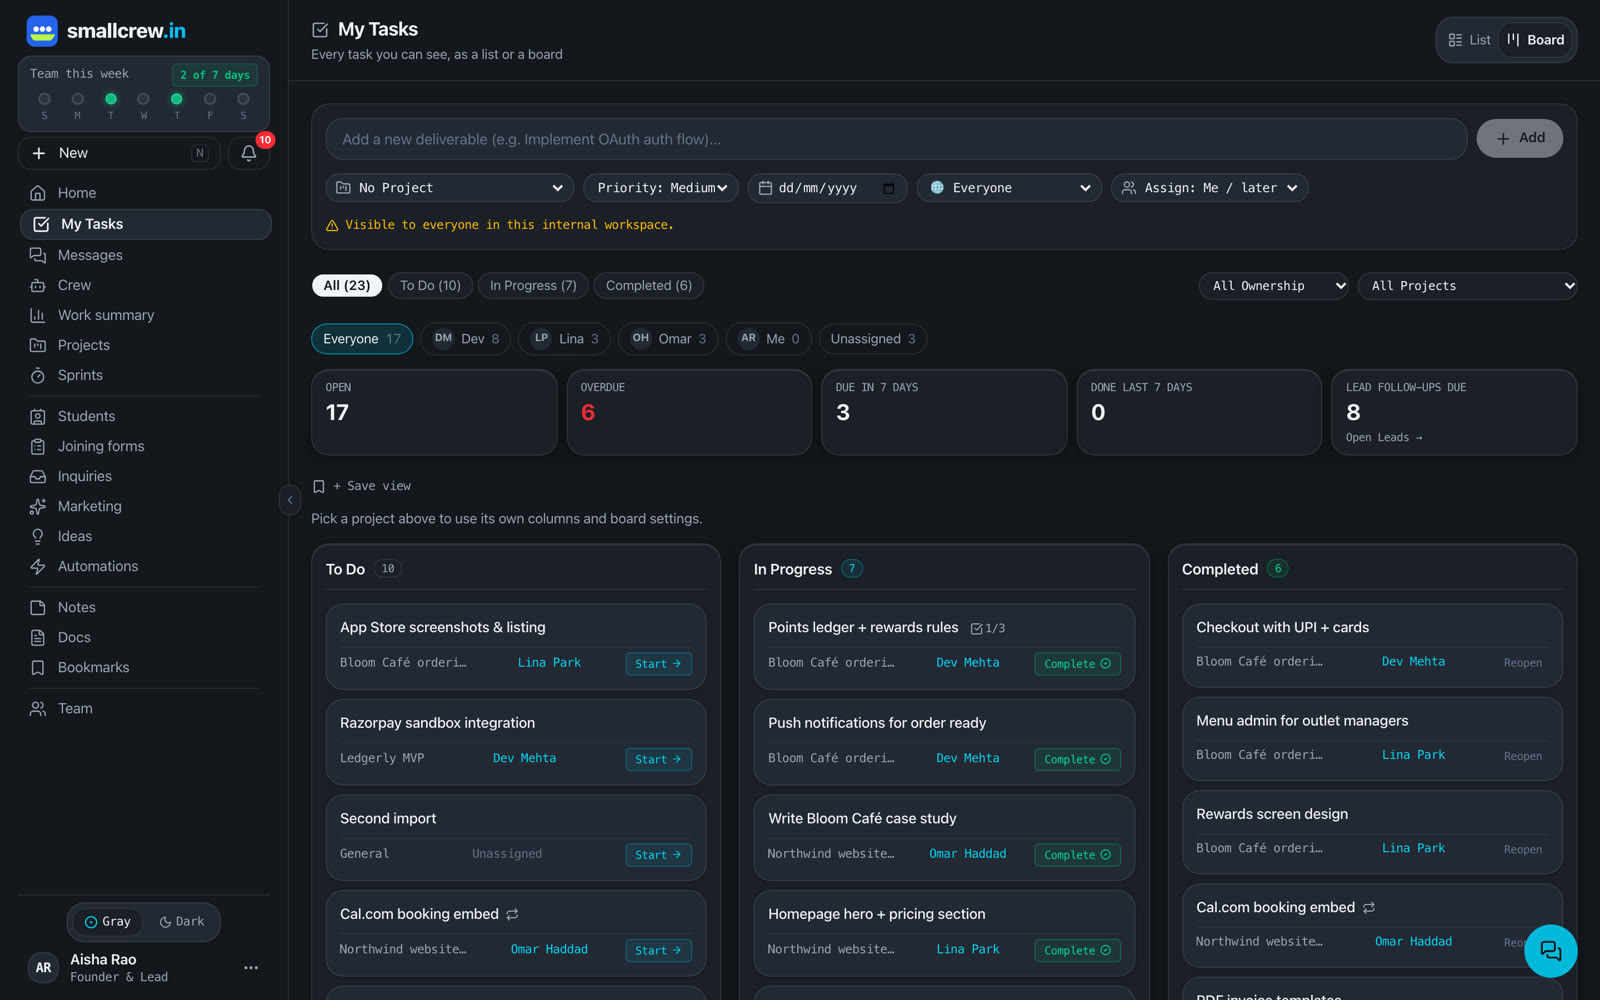The width and height of the screenshot is (1600, 1000).
Task: Select the Gray theme
Action: coord(108,922)
